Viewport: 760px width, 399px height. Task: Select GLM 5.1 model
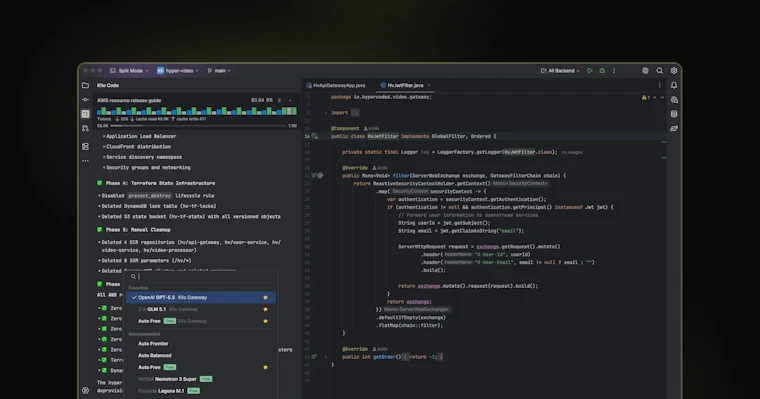coord(201,309)
